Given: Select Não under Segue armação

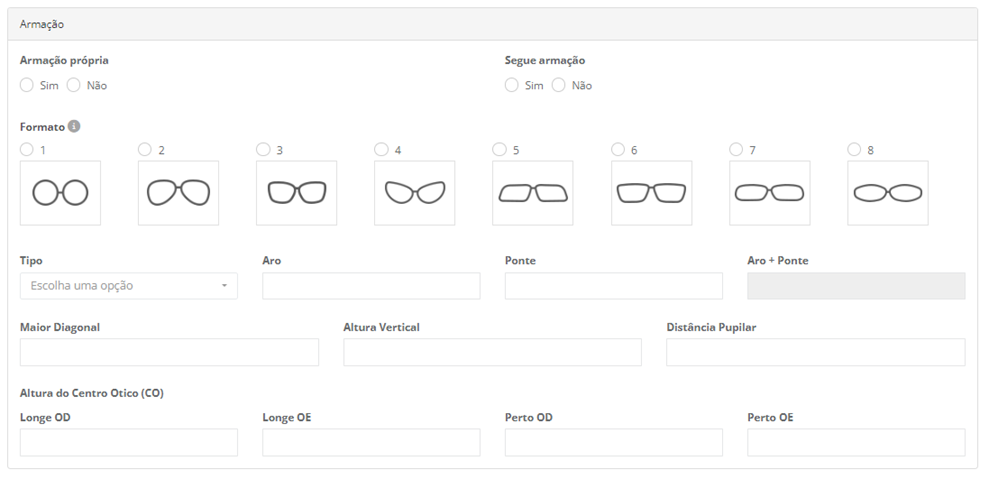Looking at the screenshot, I should 558,85.
